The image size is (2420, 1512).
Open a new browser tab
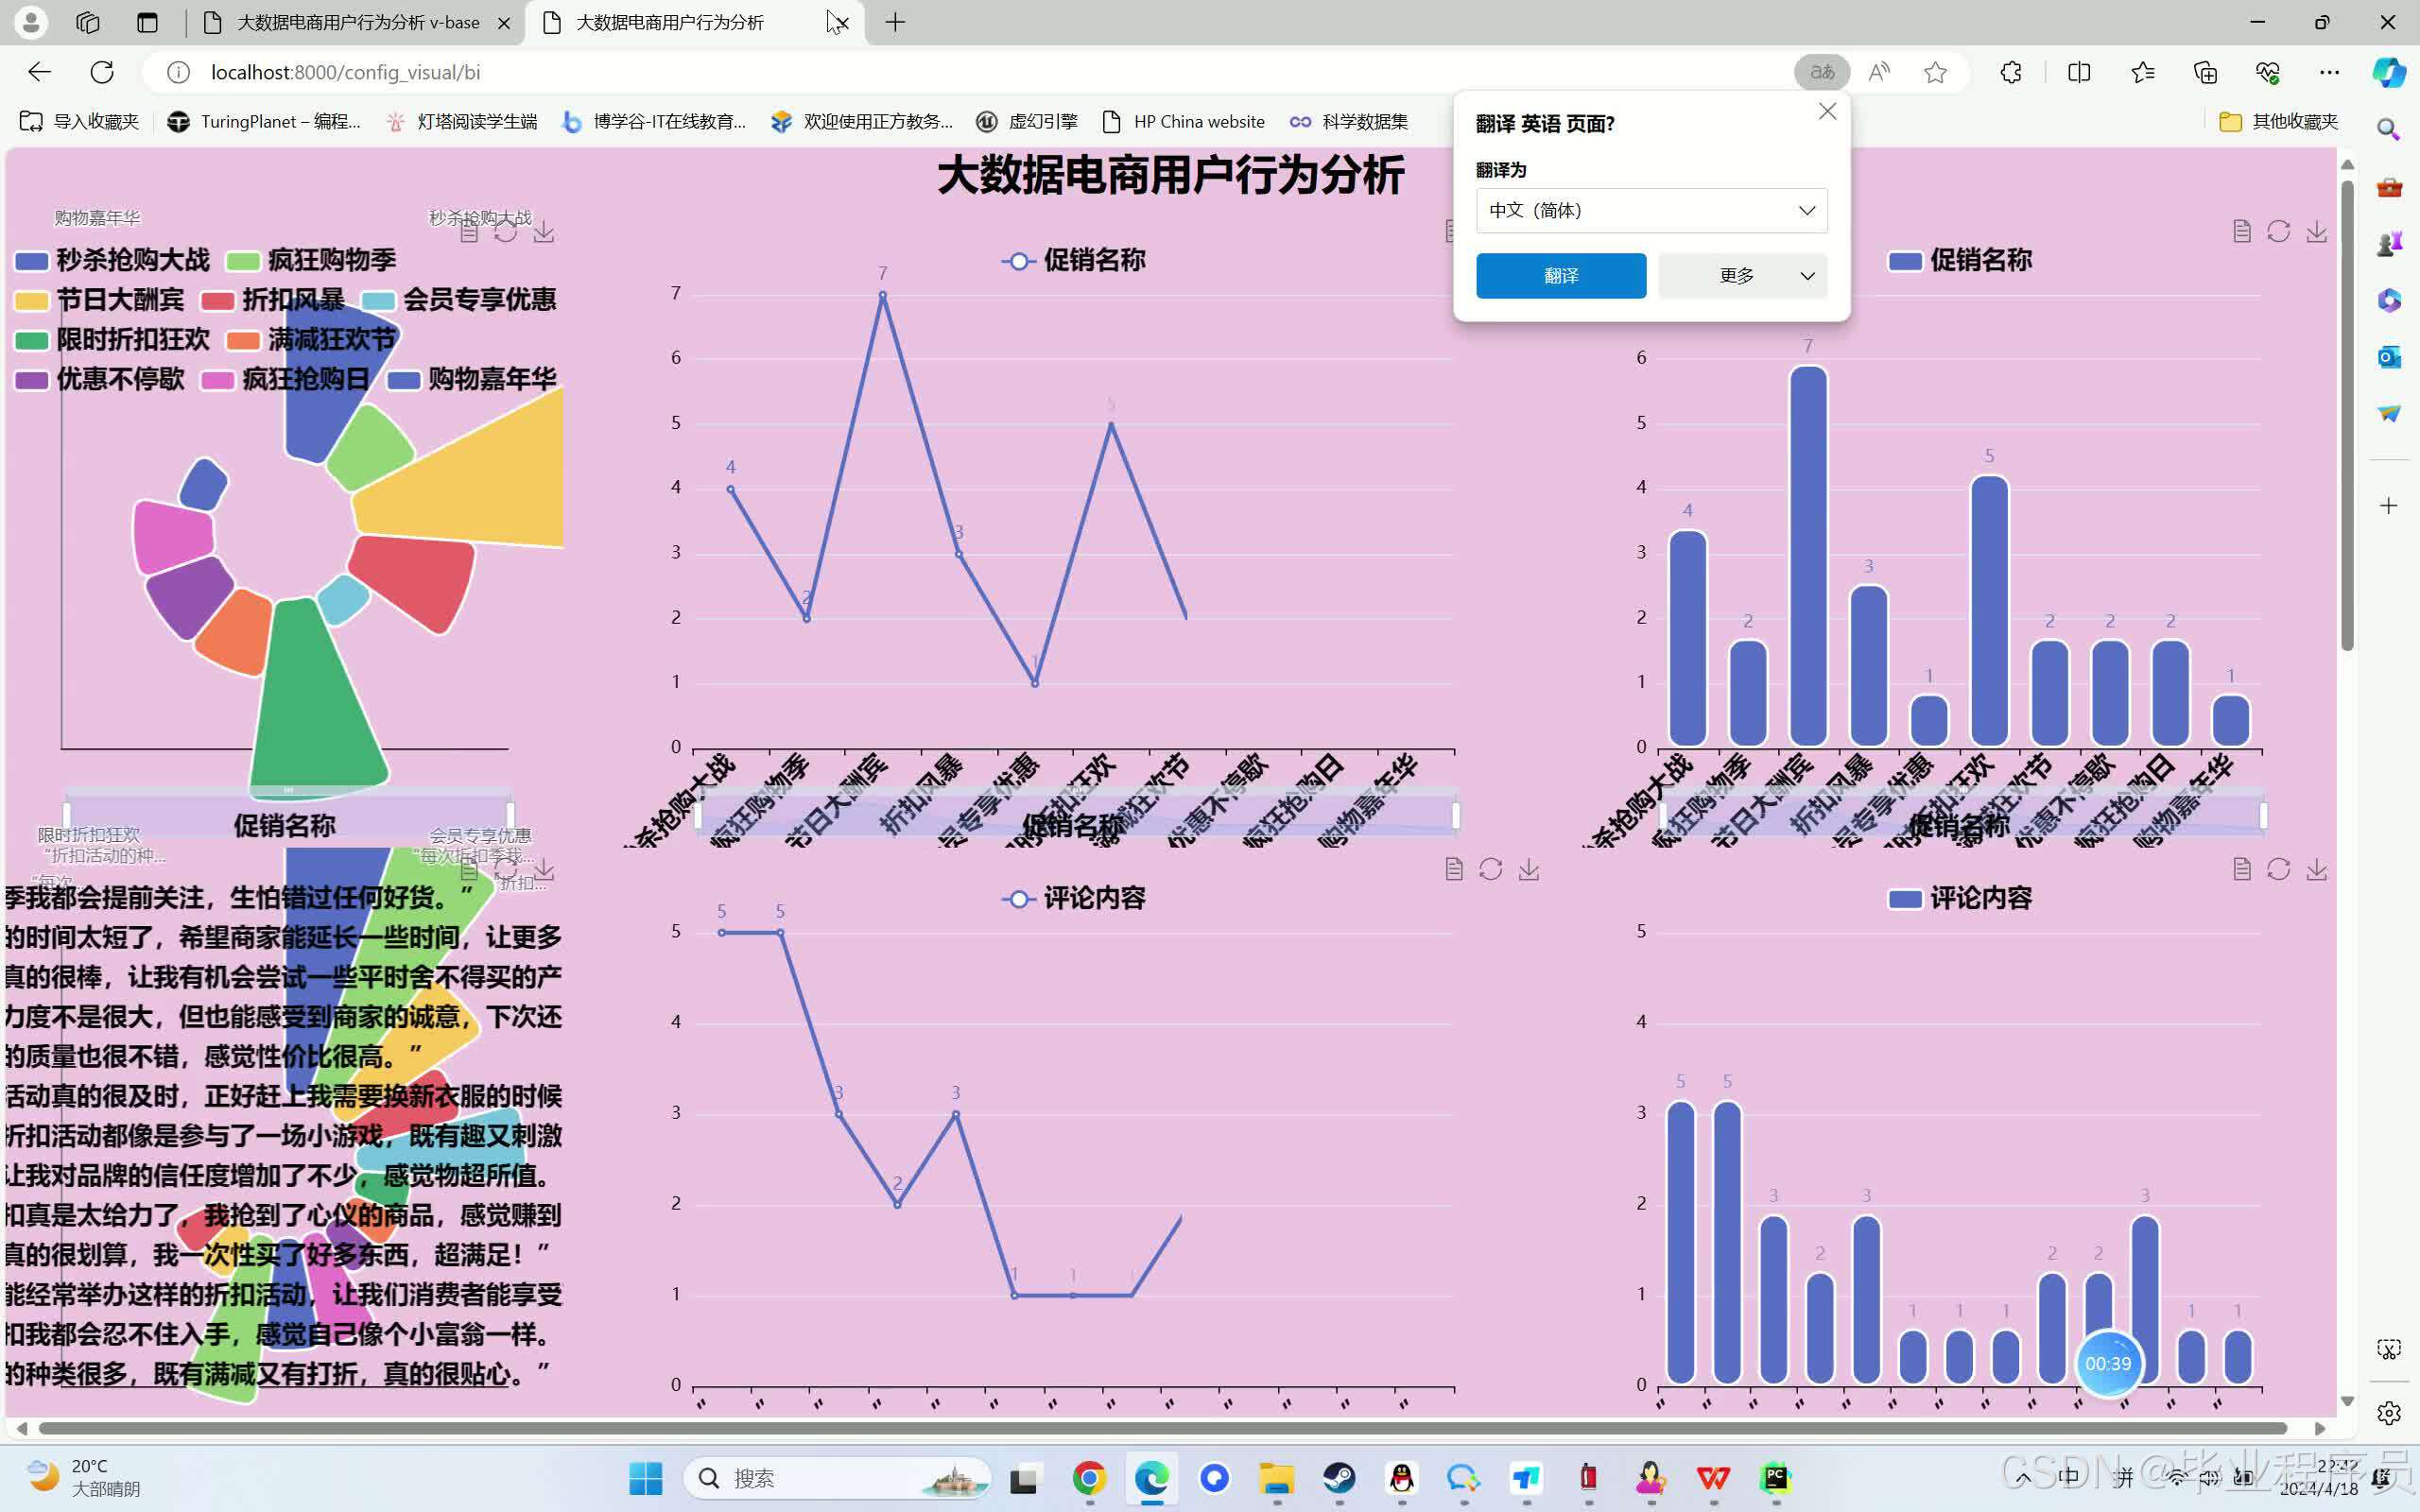894,22
